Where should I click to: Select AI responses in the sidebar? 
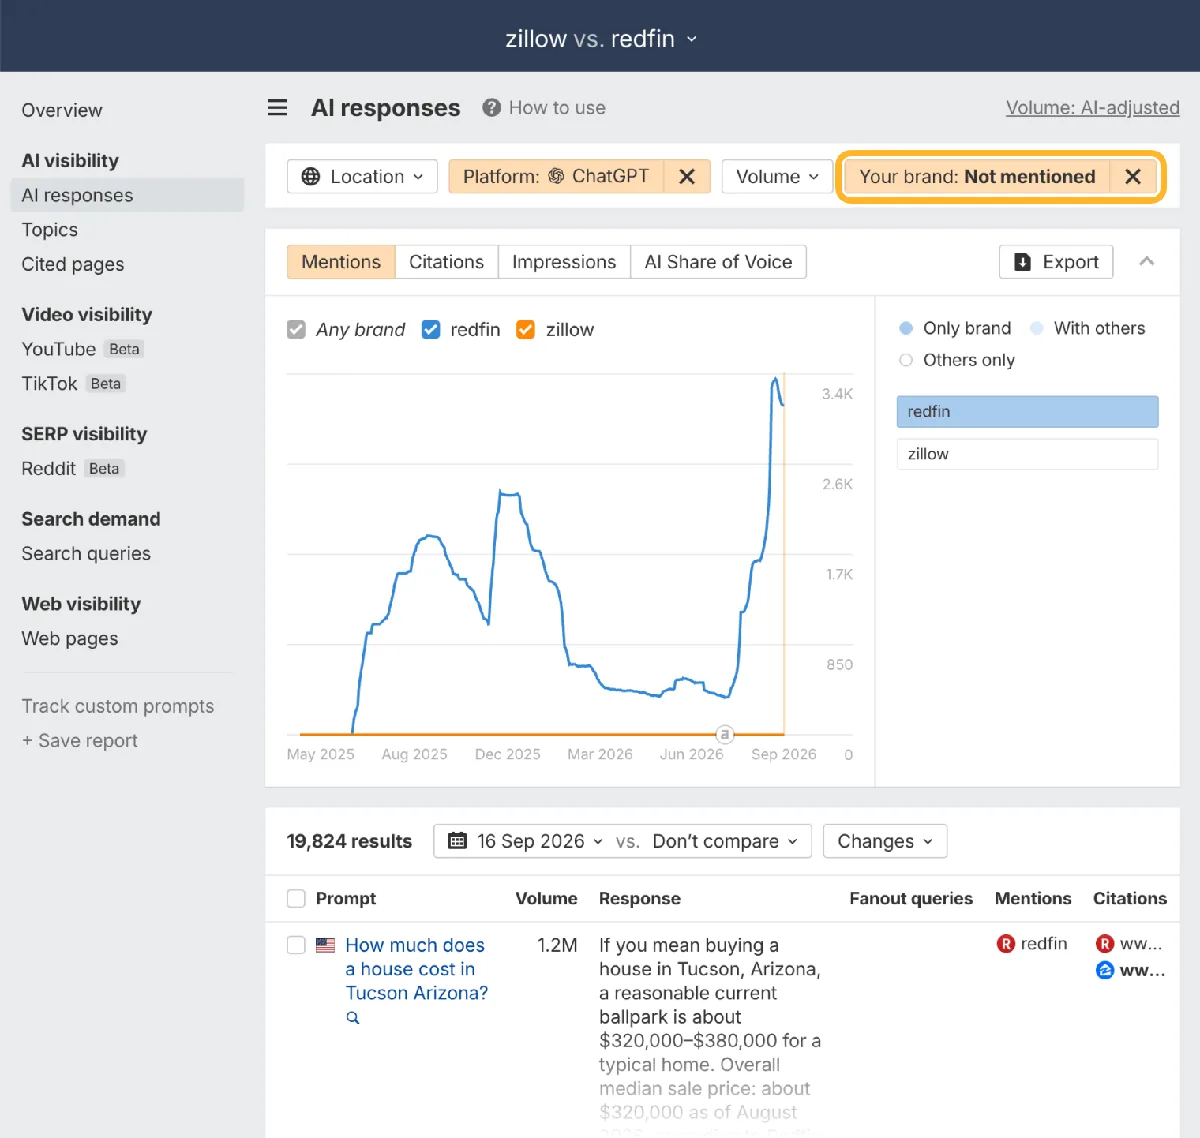point(127,195)
